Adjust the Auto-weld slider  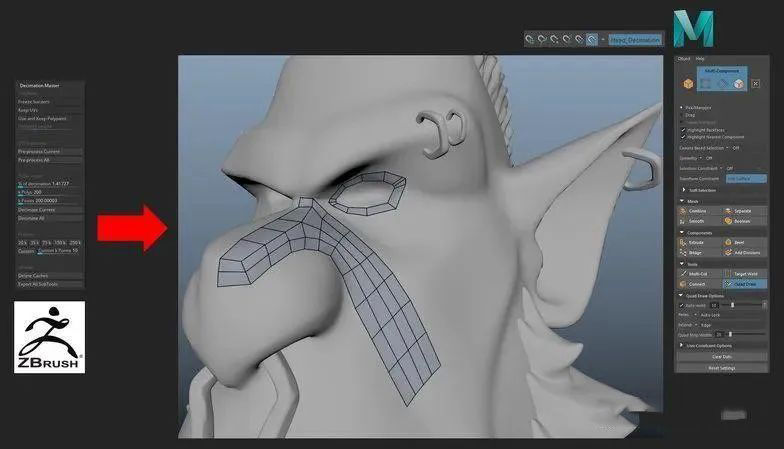732,305
